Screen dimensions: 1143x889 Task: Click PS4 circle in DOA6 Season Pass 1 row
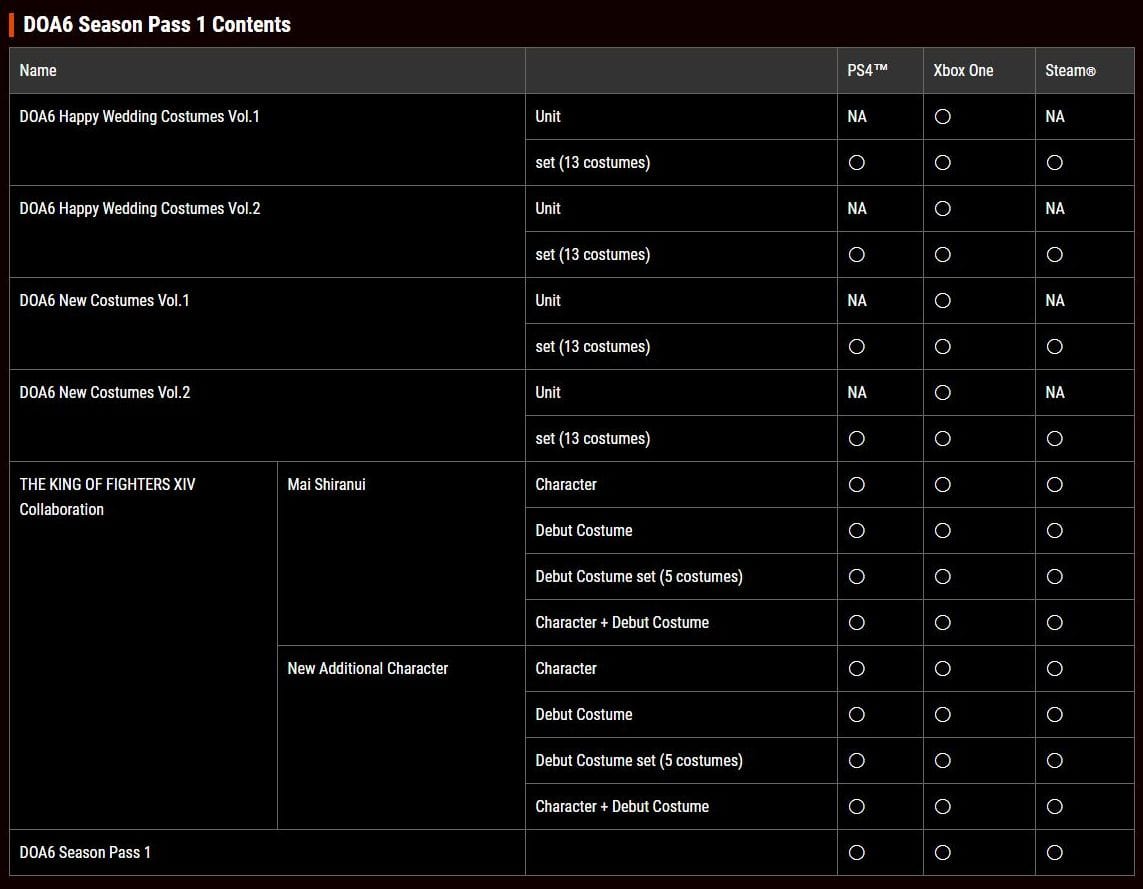pos(856,853)
